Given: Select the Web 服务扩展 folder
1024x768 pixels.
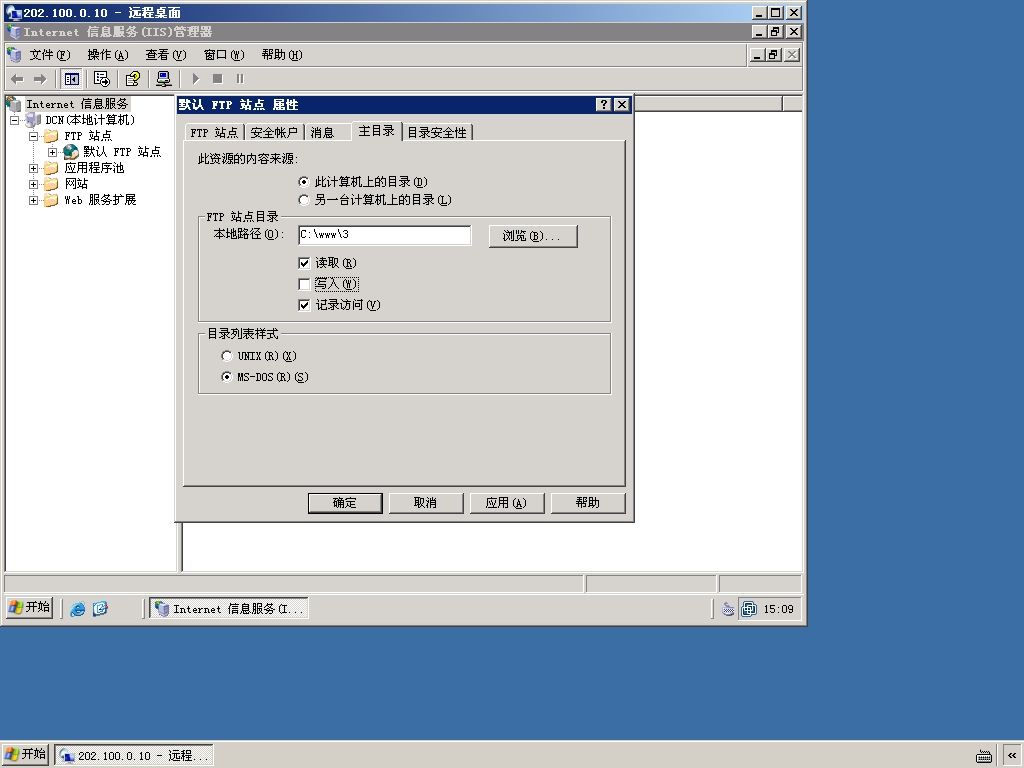Looking at the screenshot, I should tap(100, 200).
